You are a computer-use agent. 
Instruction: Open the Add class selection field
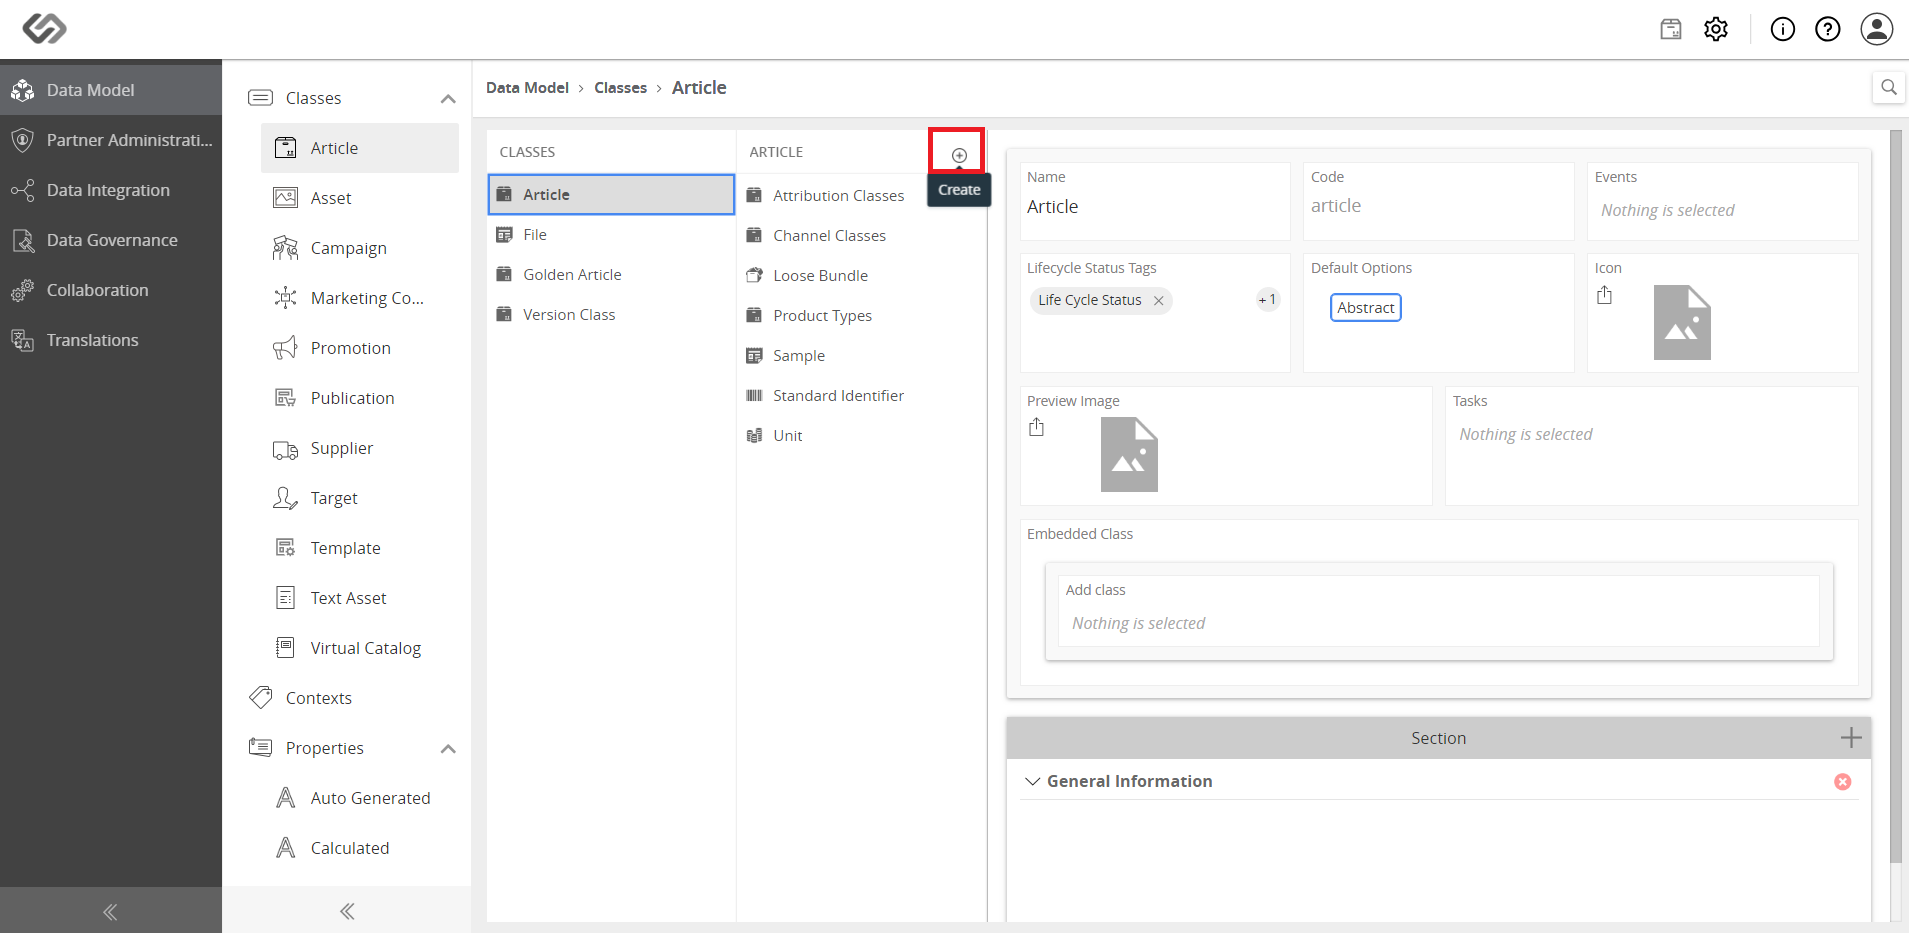1438,610
